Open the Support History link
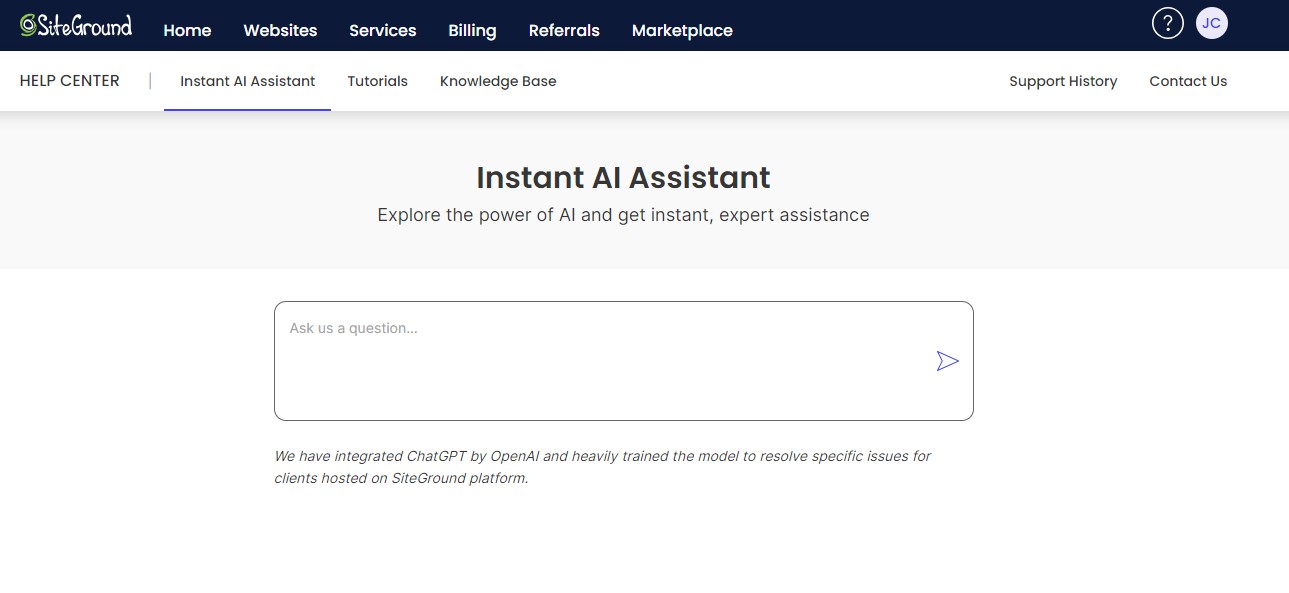This screenshot has width=1289, height=593. pyautogui.click(x=1063, y=81)
